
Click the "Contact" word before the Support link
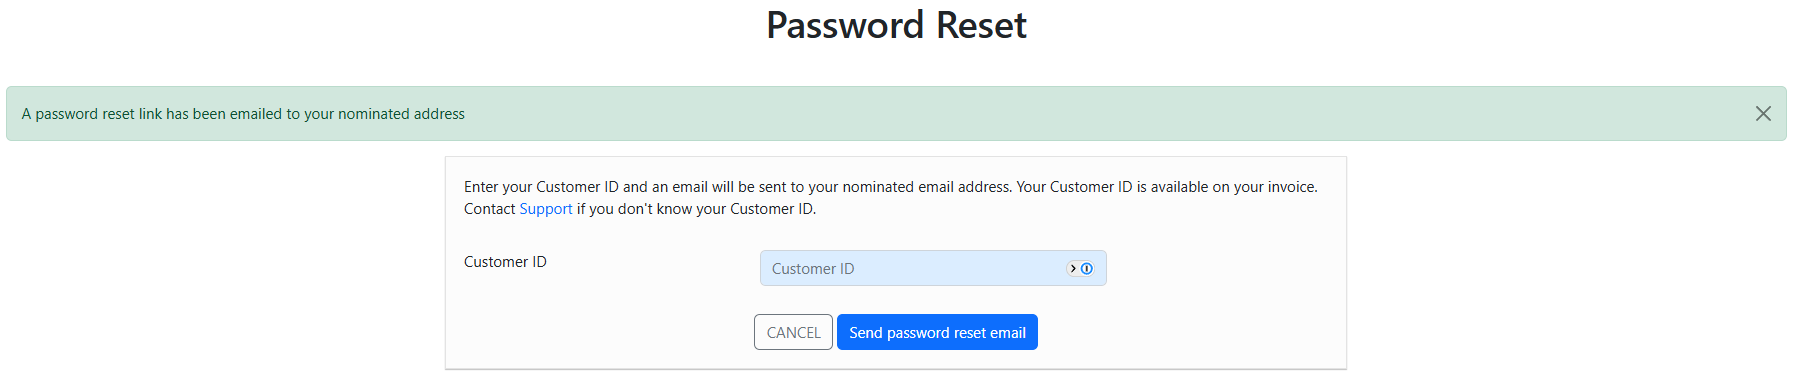[489, 209]
